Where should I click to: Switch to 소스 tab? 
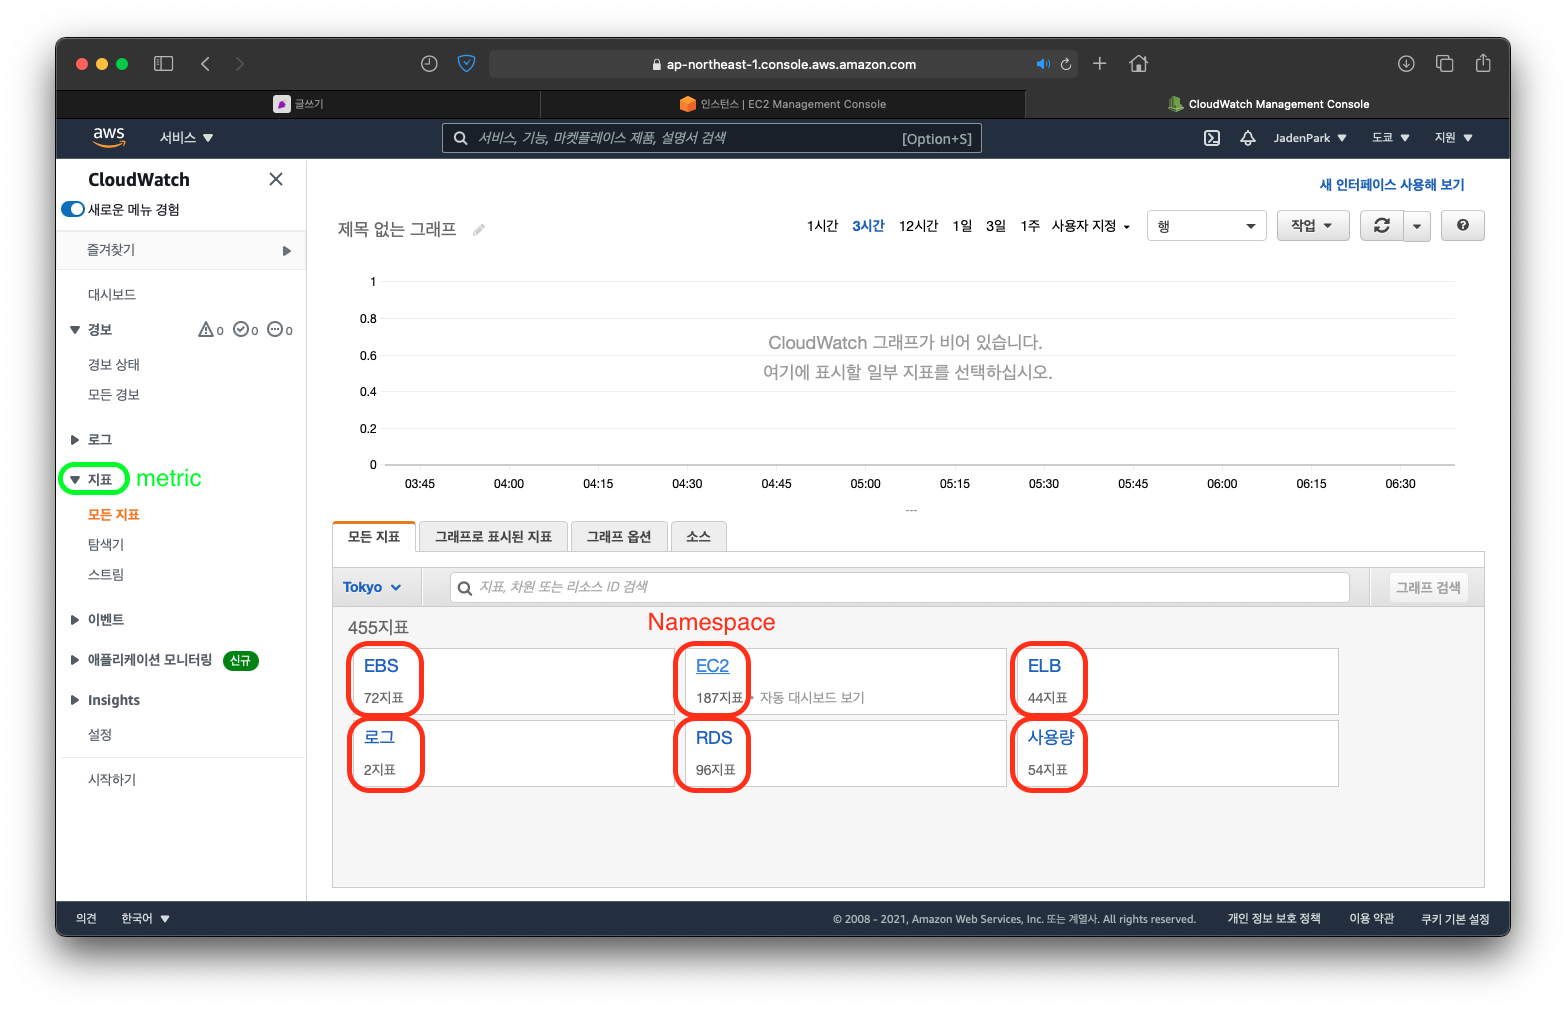click(x=699, y=537)
